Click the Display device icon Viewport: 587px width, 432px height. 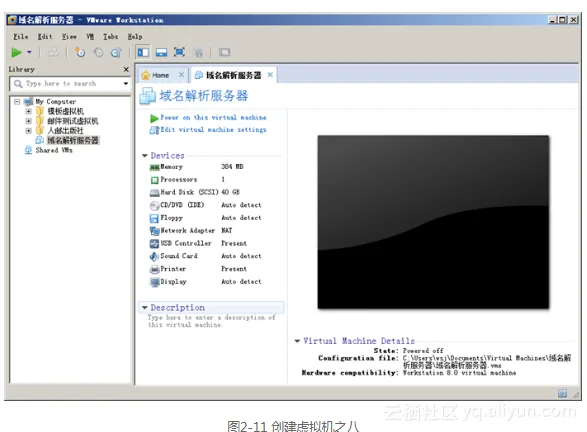click(154, 282)
